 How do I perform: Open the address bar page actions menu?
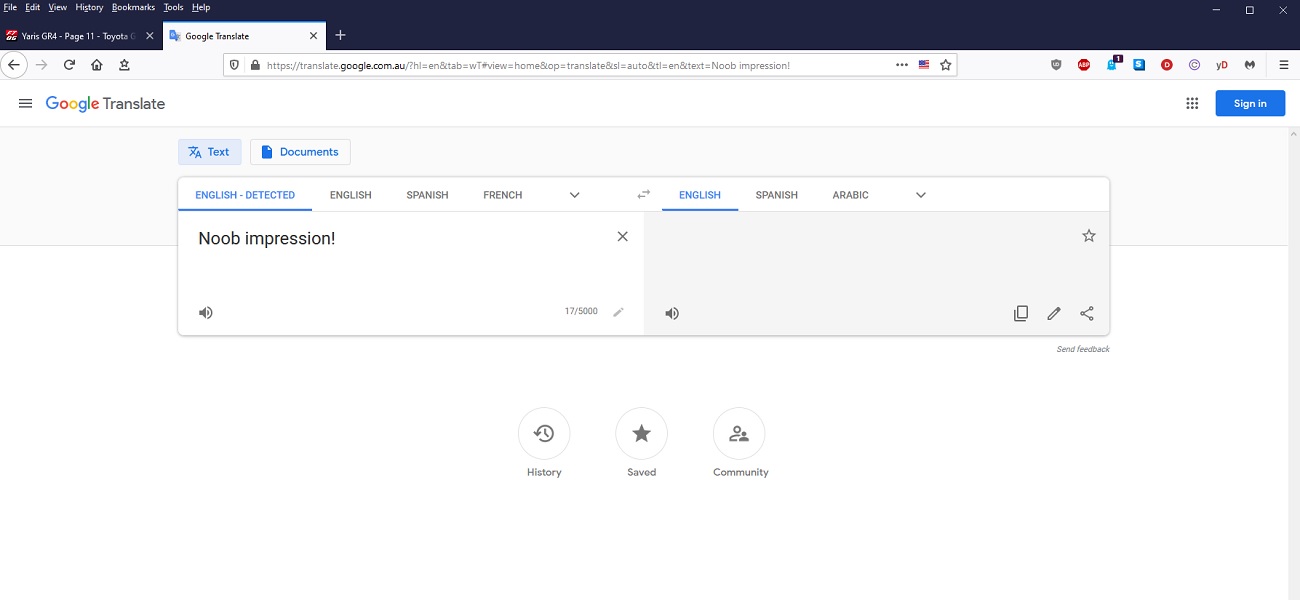pyautogui.click(x=902, y=65)
